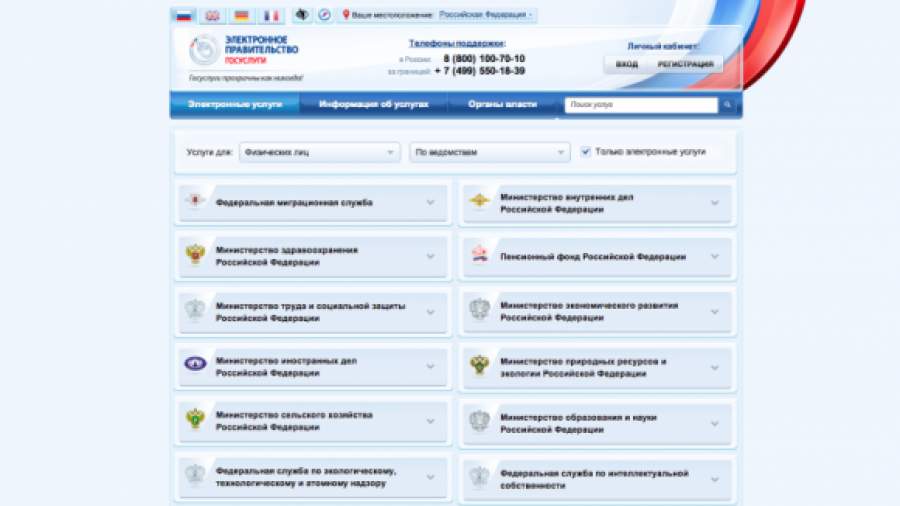The width and height of the screenshot is (900, 506).
Task: Click the Федеральная миграционная служба emblem
Action: (x=195, y=200)
